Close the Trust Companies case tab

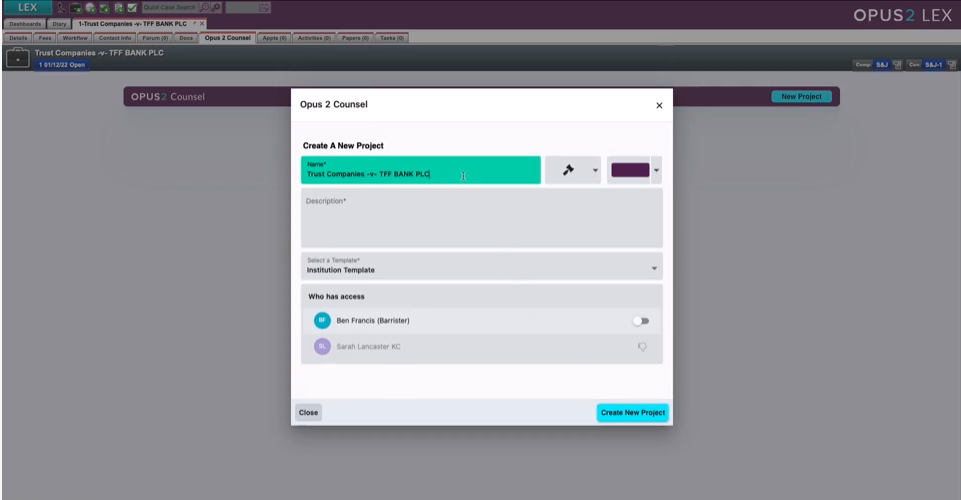click(202, 23)
